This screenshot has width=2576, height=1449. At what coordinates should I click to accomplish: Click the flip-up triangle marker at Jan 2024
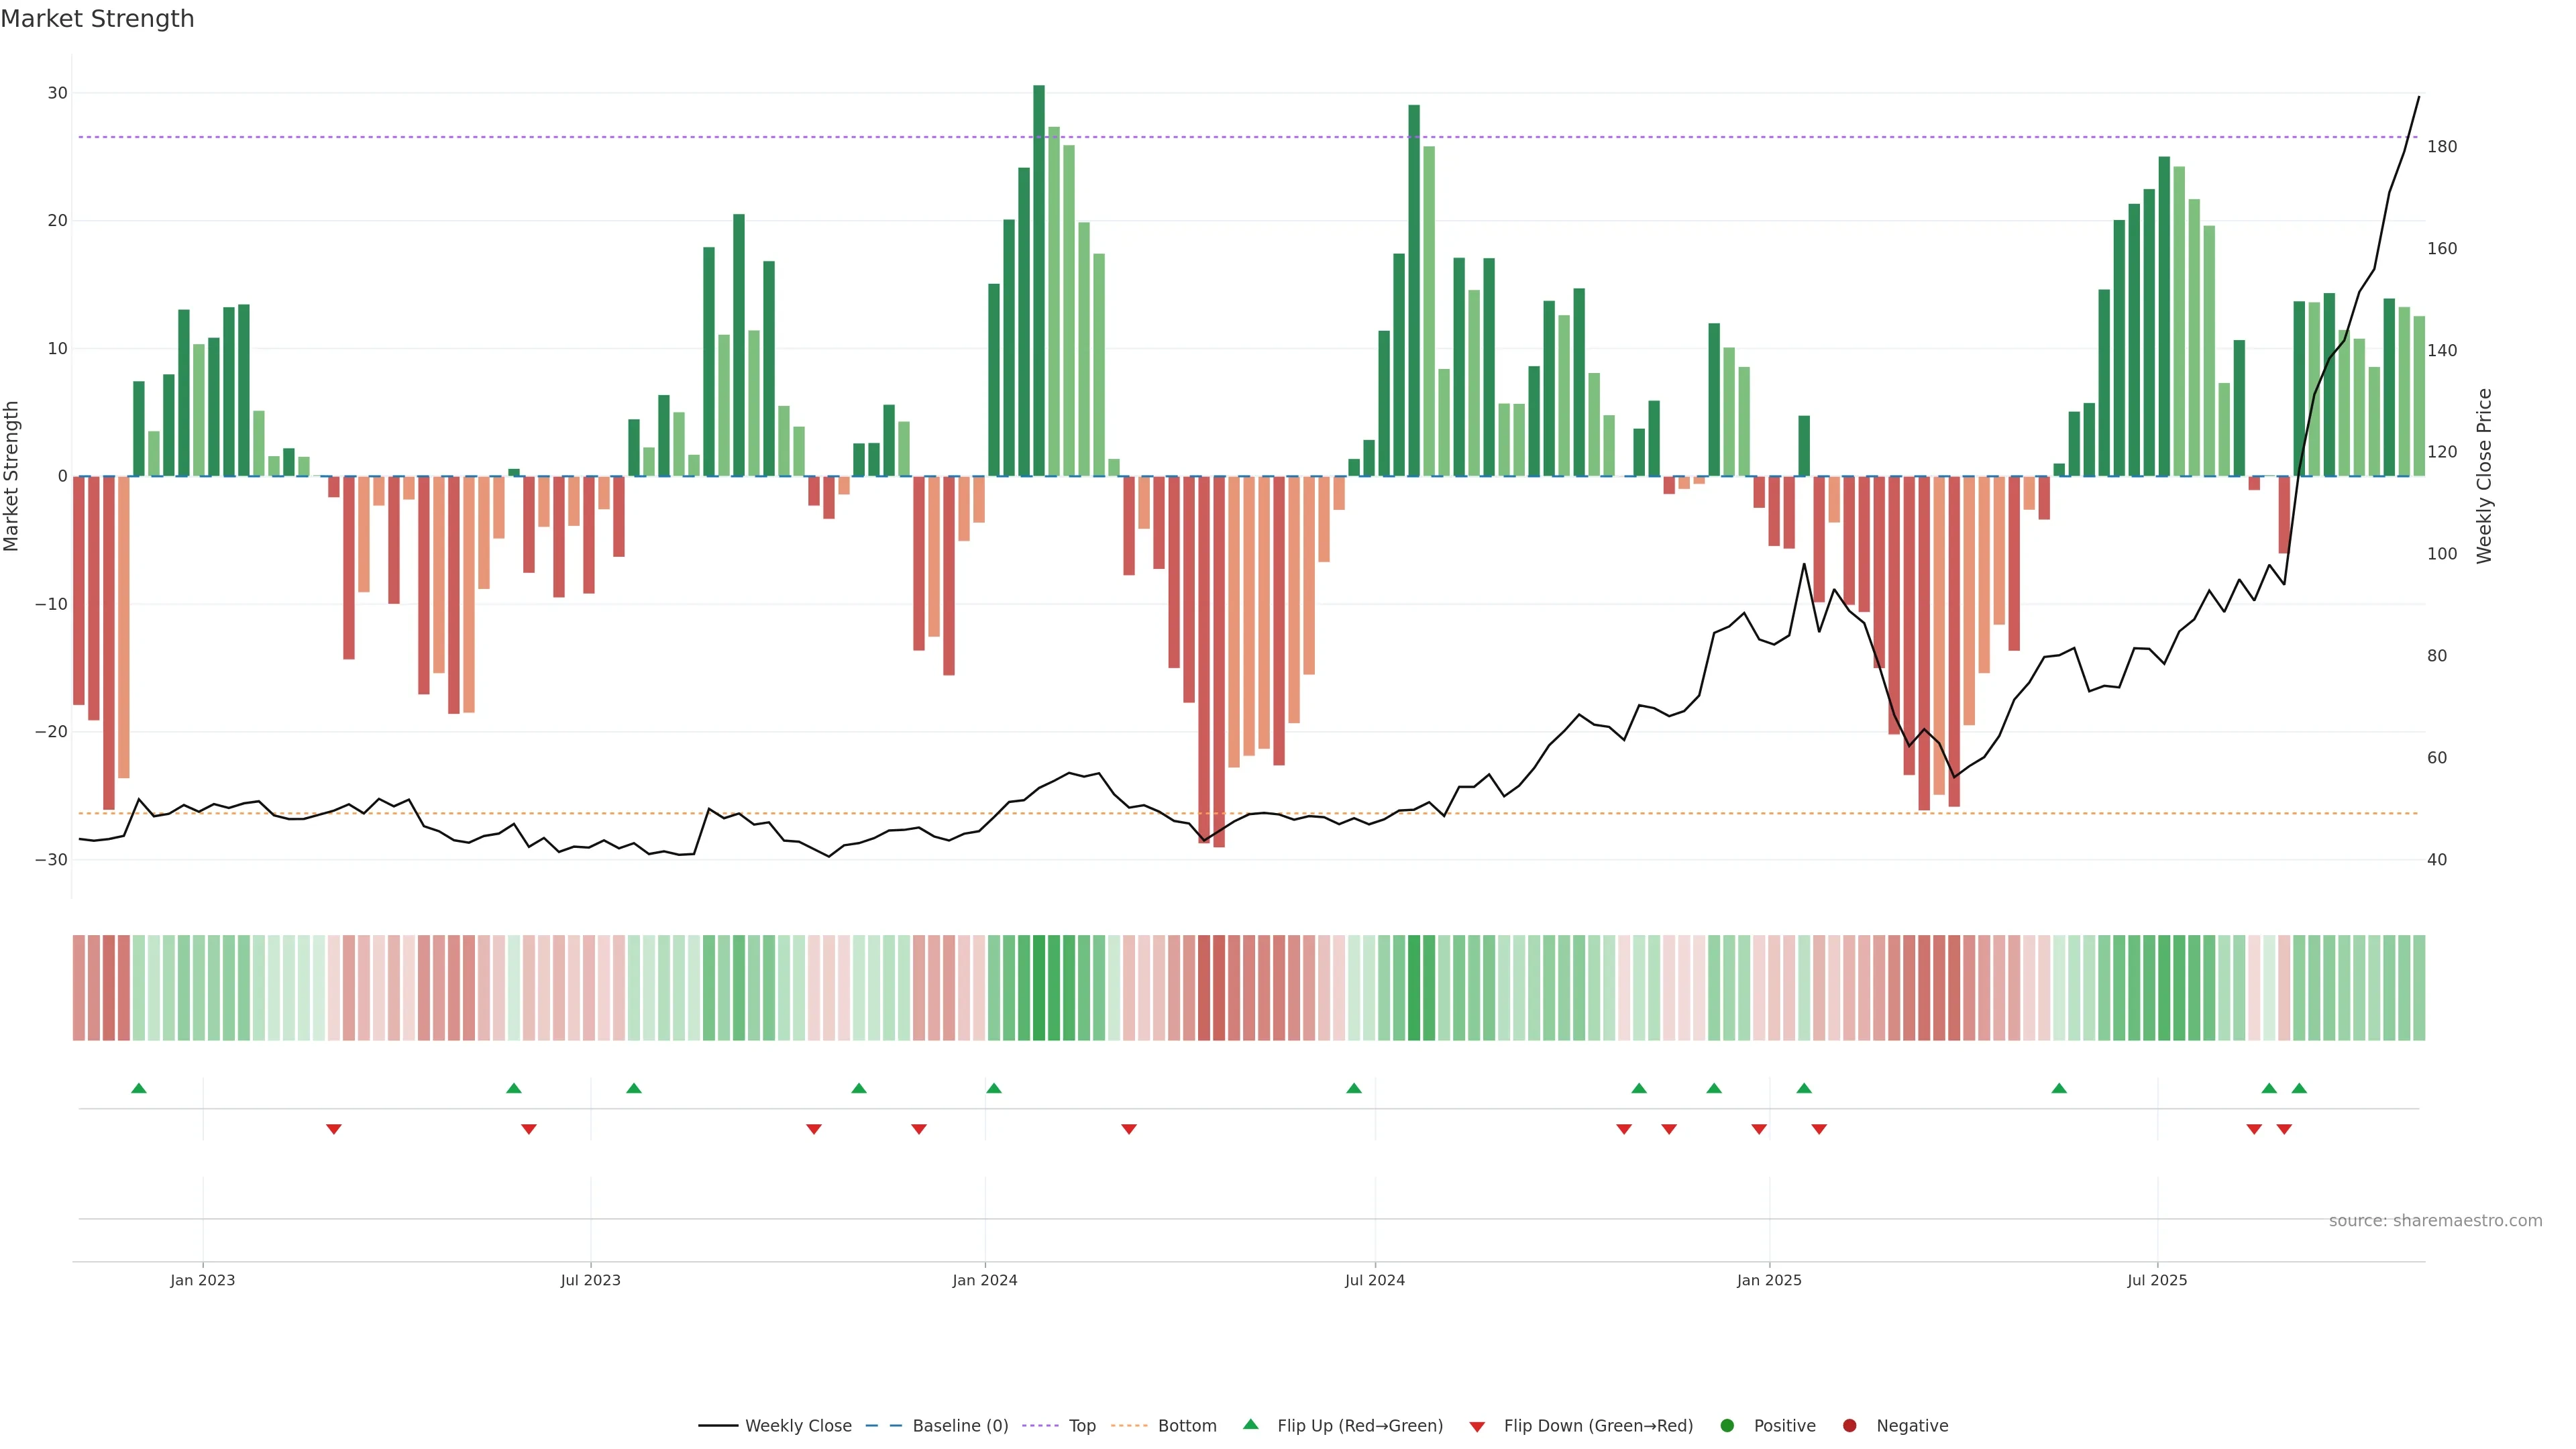tap(993, 1088)
